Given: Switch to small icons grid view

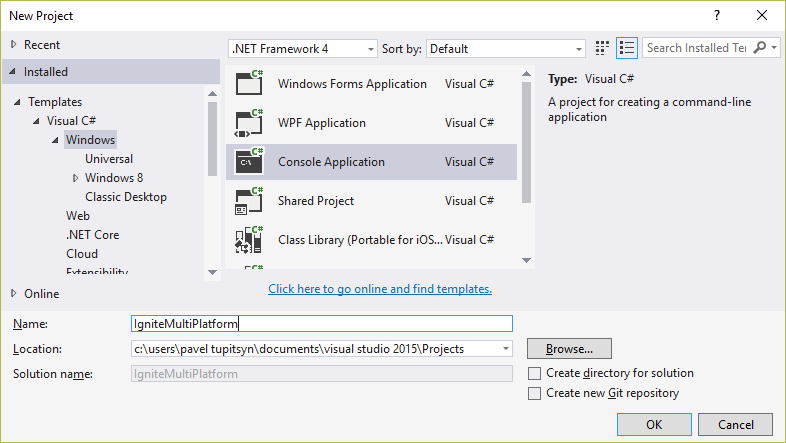Looking at the screenshot, I should coord(602,48).
